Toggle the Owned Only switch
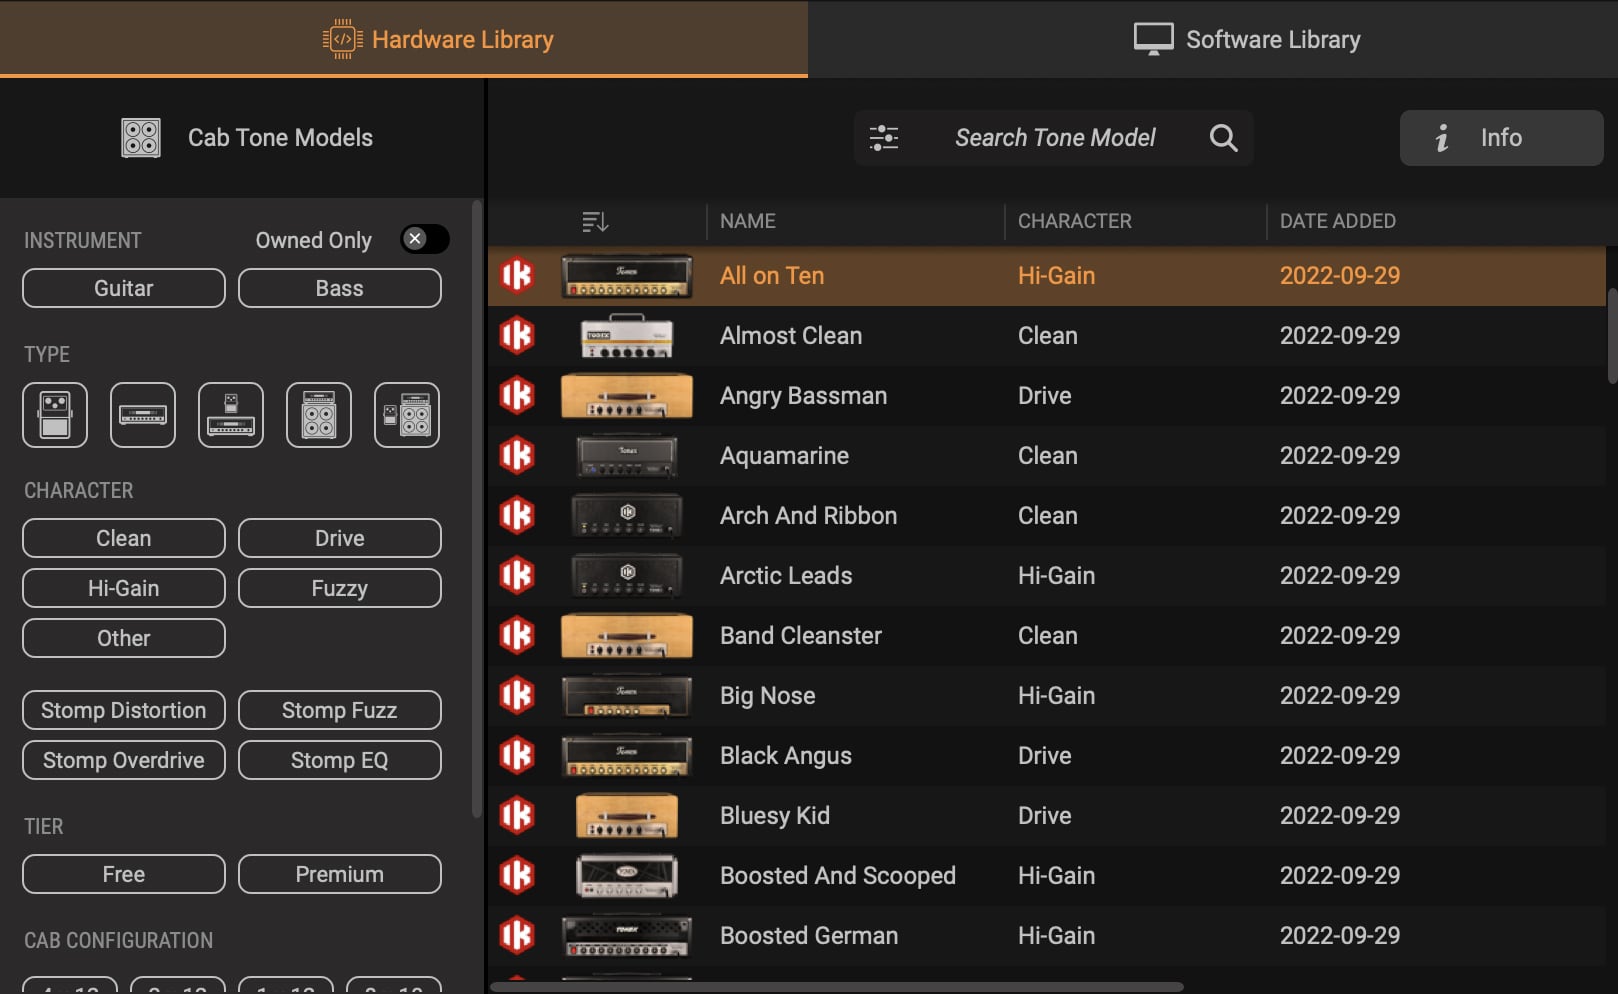Screen dimensions: 1618x994 pyautogui.click(x=425, y=240)
